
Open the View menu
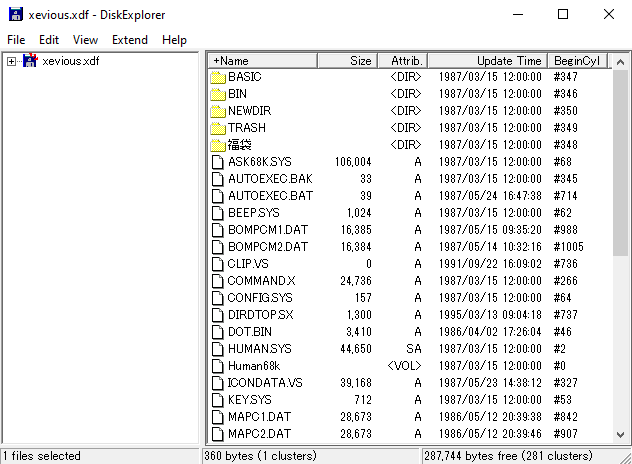(85, 40)
